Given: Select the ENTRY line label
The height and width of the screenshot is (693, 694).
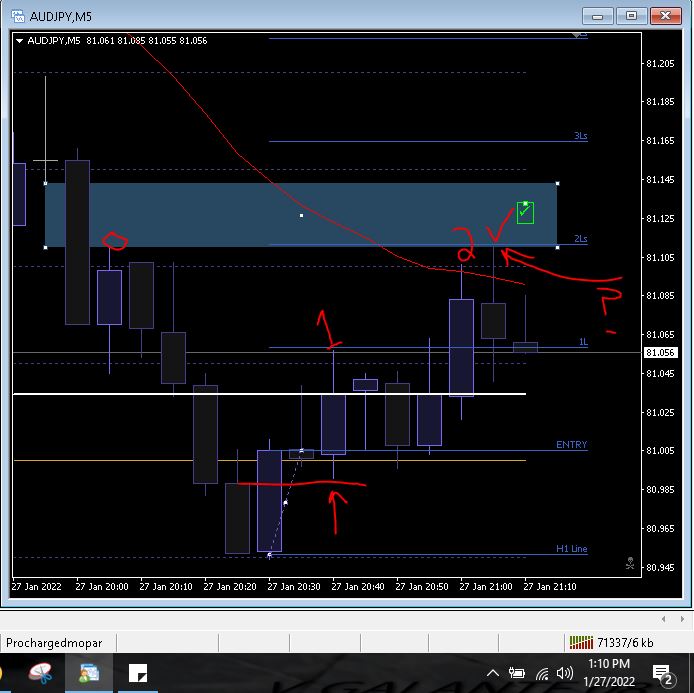Looking at the screenshot, I should pos(571,445).
